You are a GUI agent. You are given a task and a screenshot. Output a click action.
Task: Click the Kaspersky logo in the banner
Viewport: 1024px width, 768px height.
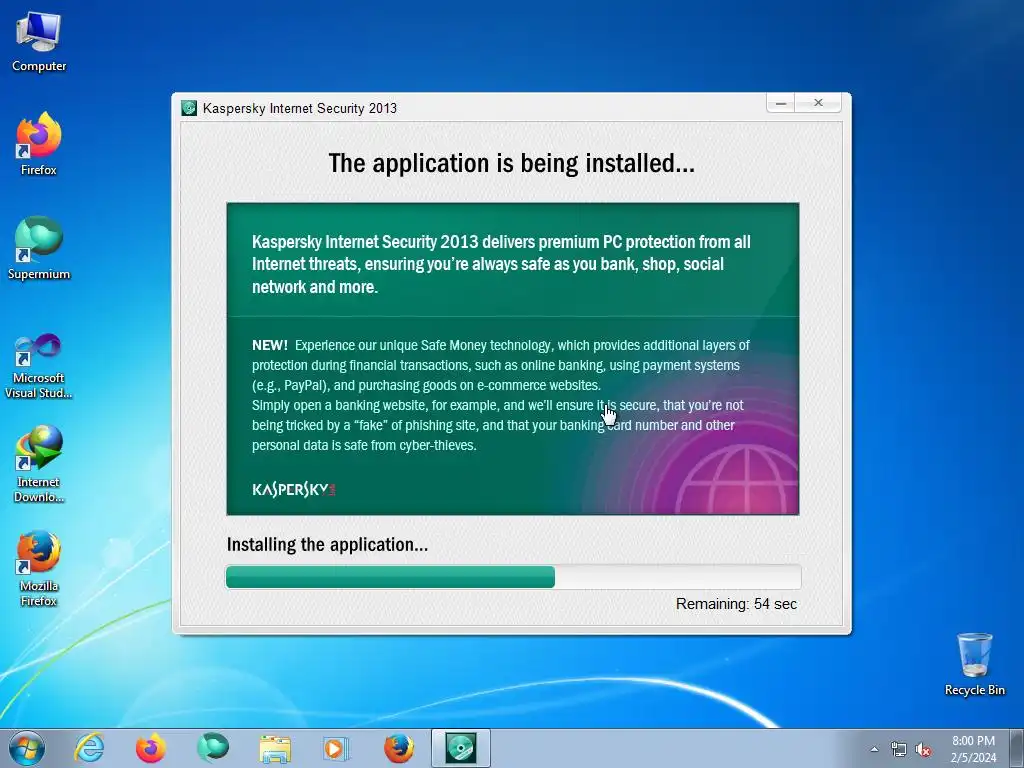pos(293,489)
